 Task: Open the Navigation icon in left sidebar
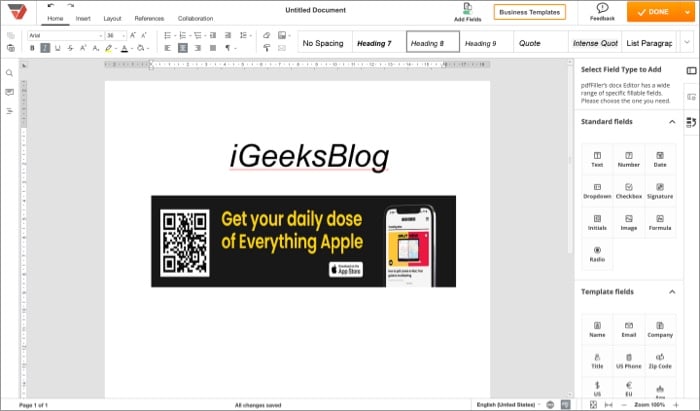9,111
